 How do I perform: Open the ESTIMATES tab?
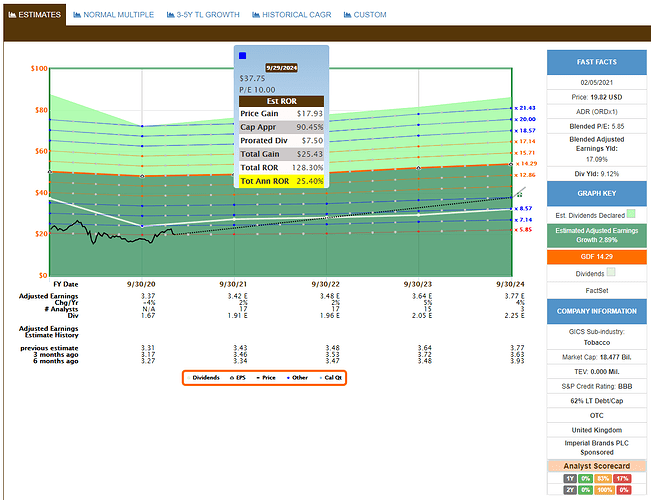tap(34, 15)
